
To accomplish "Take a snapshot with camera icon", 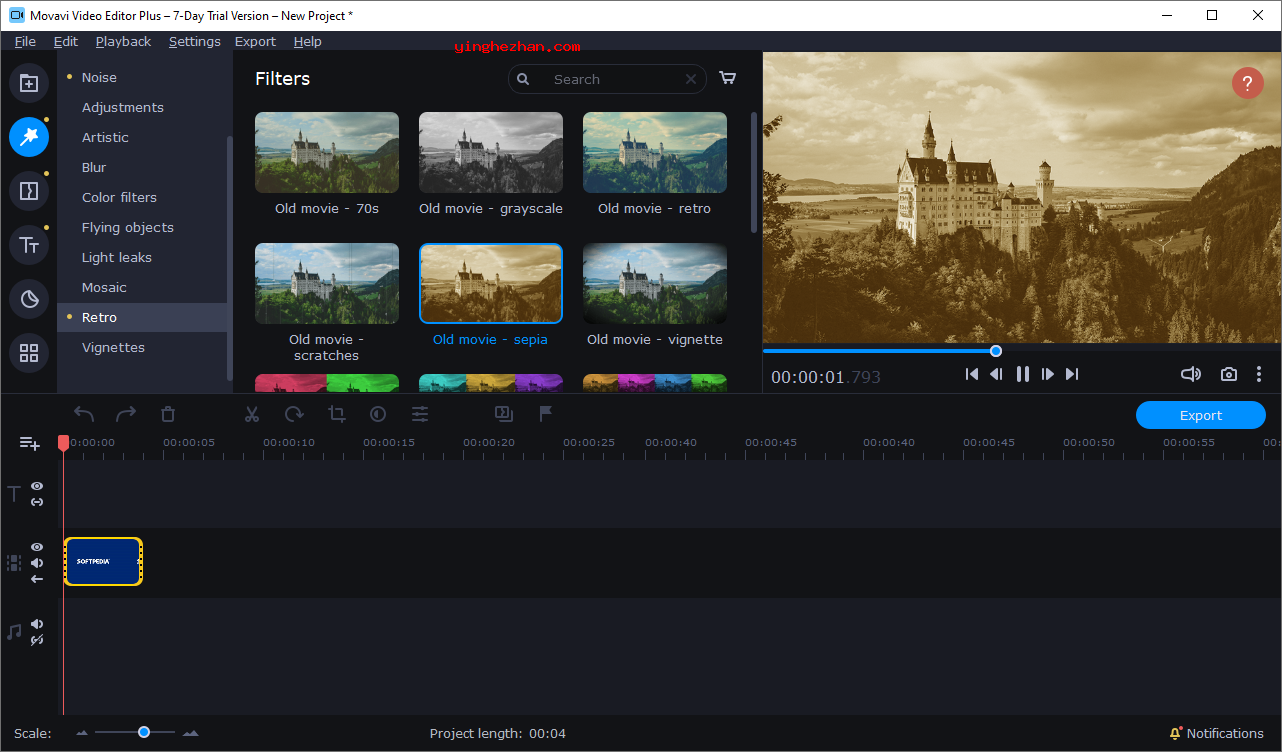I will (1229, 374).
